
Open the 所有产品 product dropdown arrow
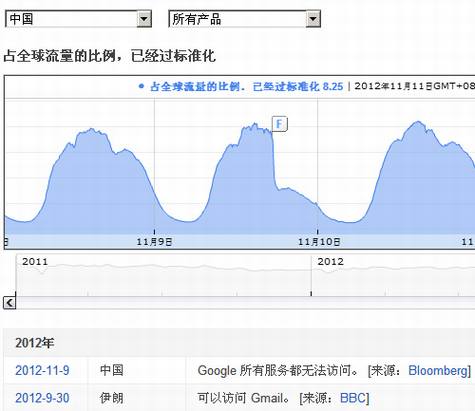point(313,19)
